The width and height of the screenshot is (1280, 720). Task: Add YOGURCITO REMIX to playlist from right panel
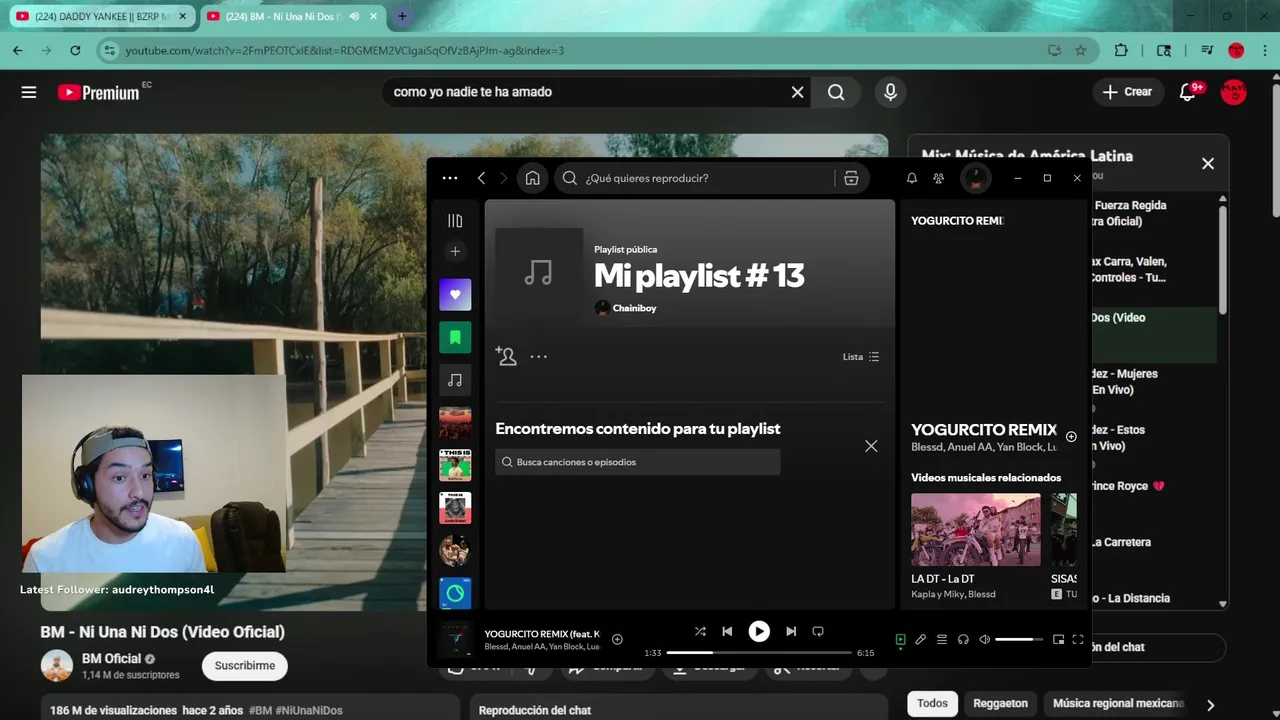[1071, 437]
